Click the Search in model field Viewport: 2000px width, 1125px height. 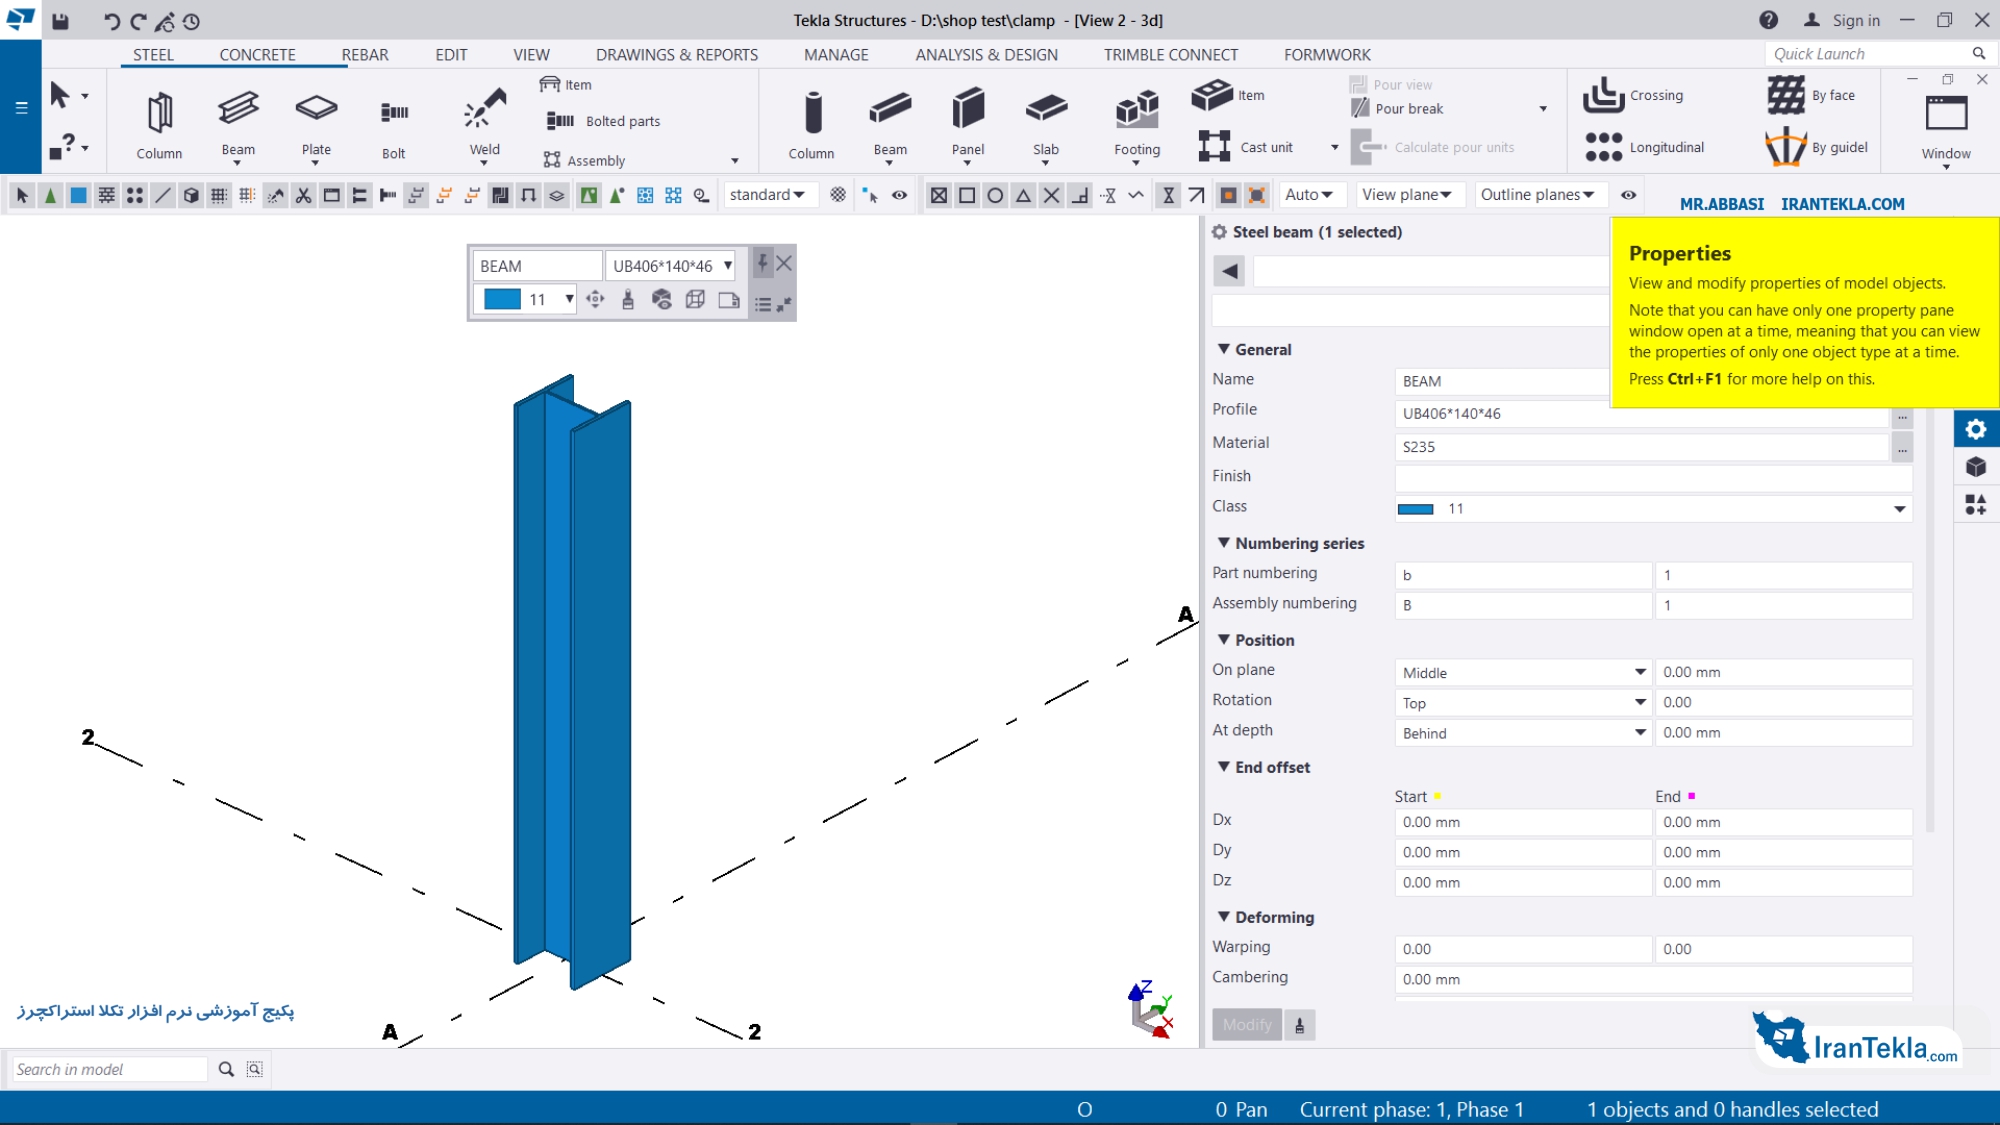pos(109,1069)
